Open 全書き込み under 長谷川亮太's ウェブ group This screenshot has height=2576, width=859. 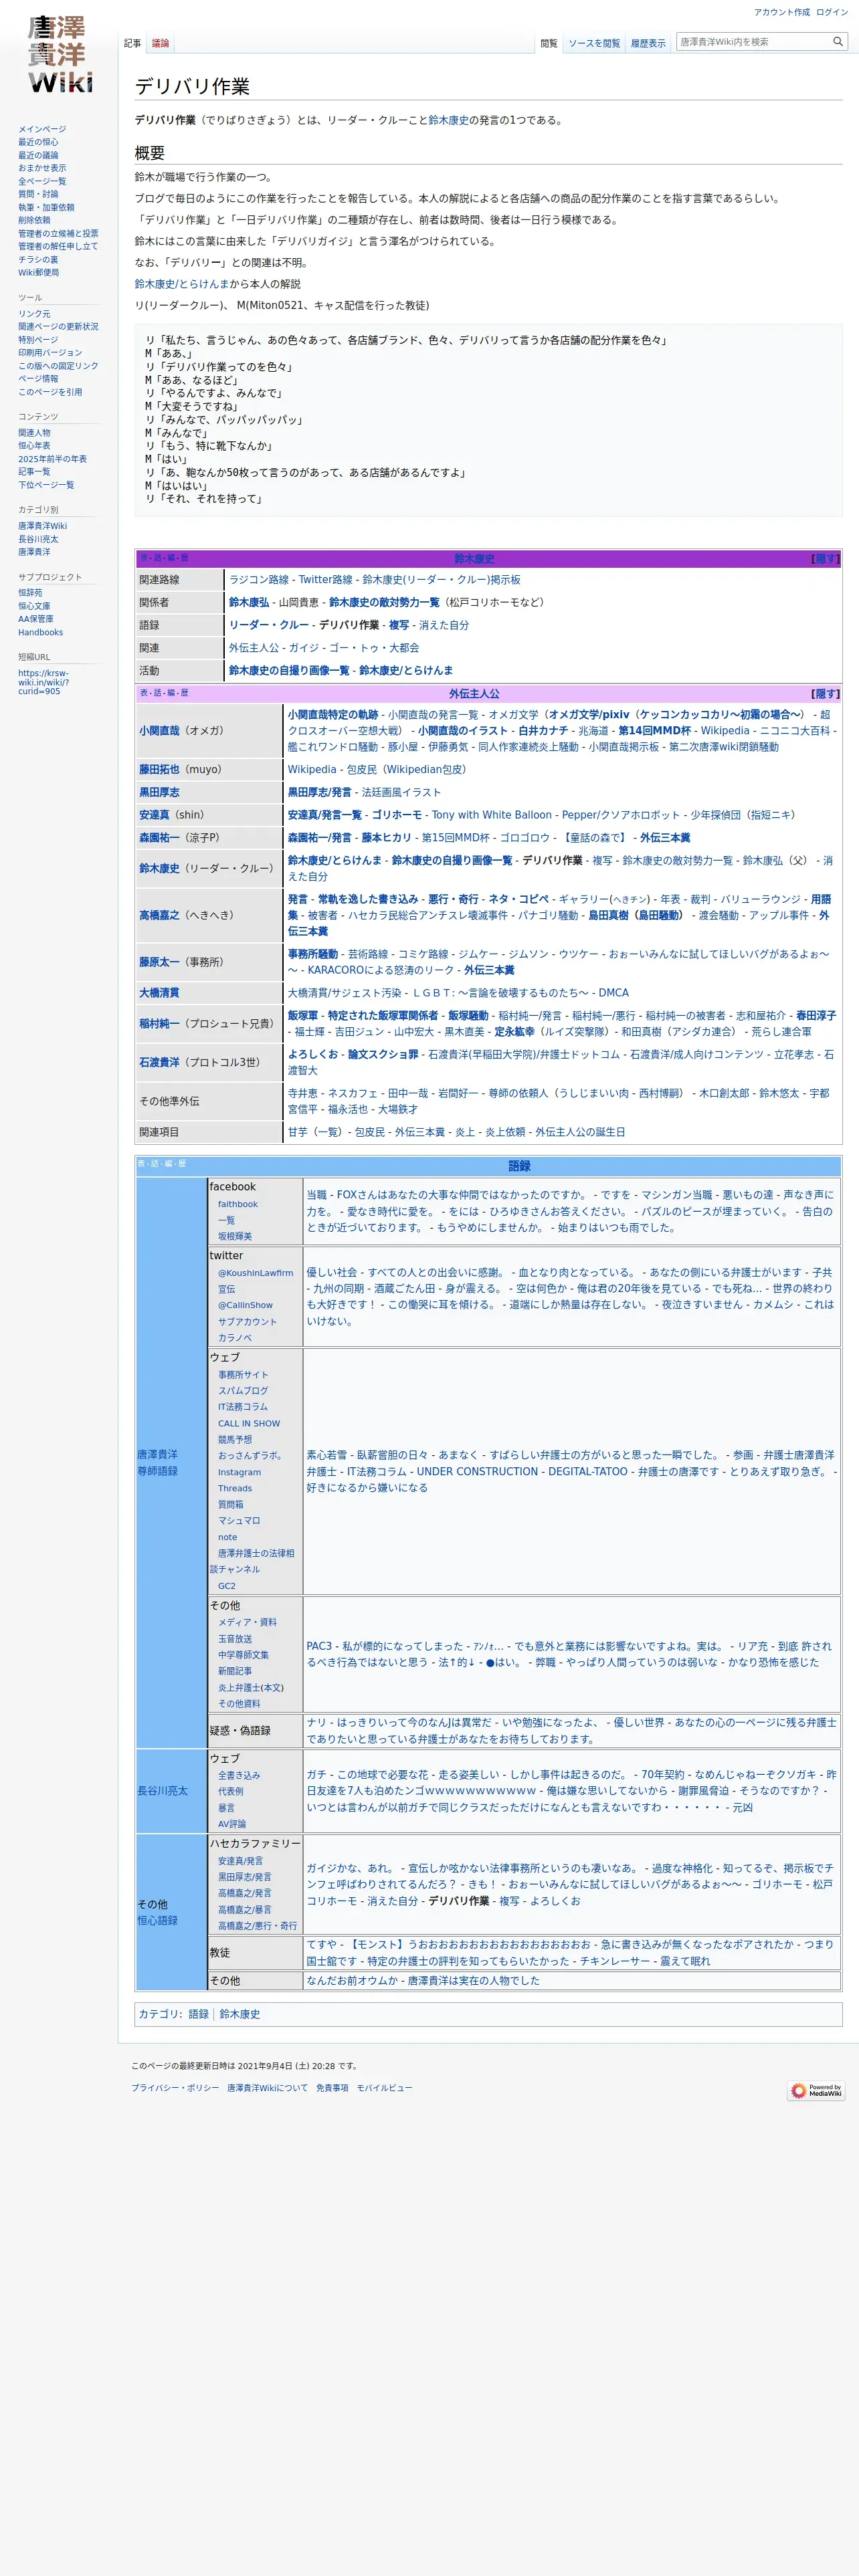239,1775
